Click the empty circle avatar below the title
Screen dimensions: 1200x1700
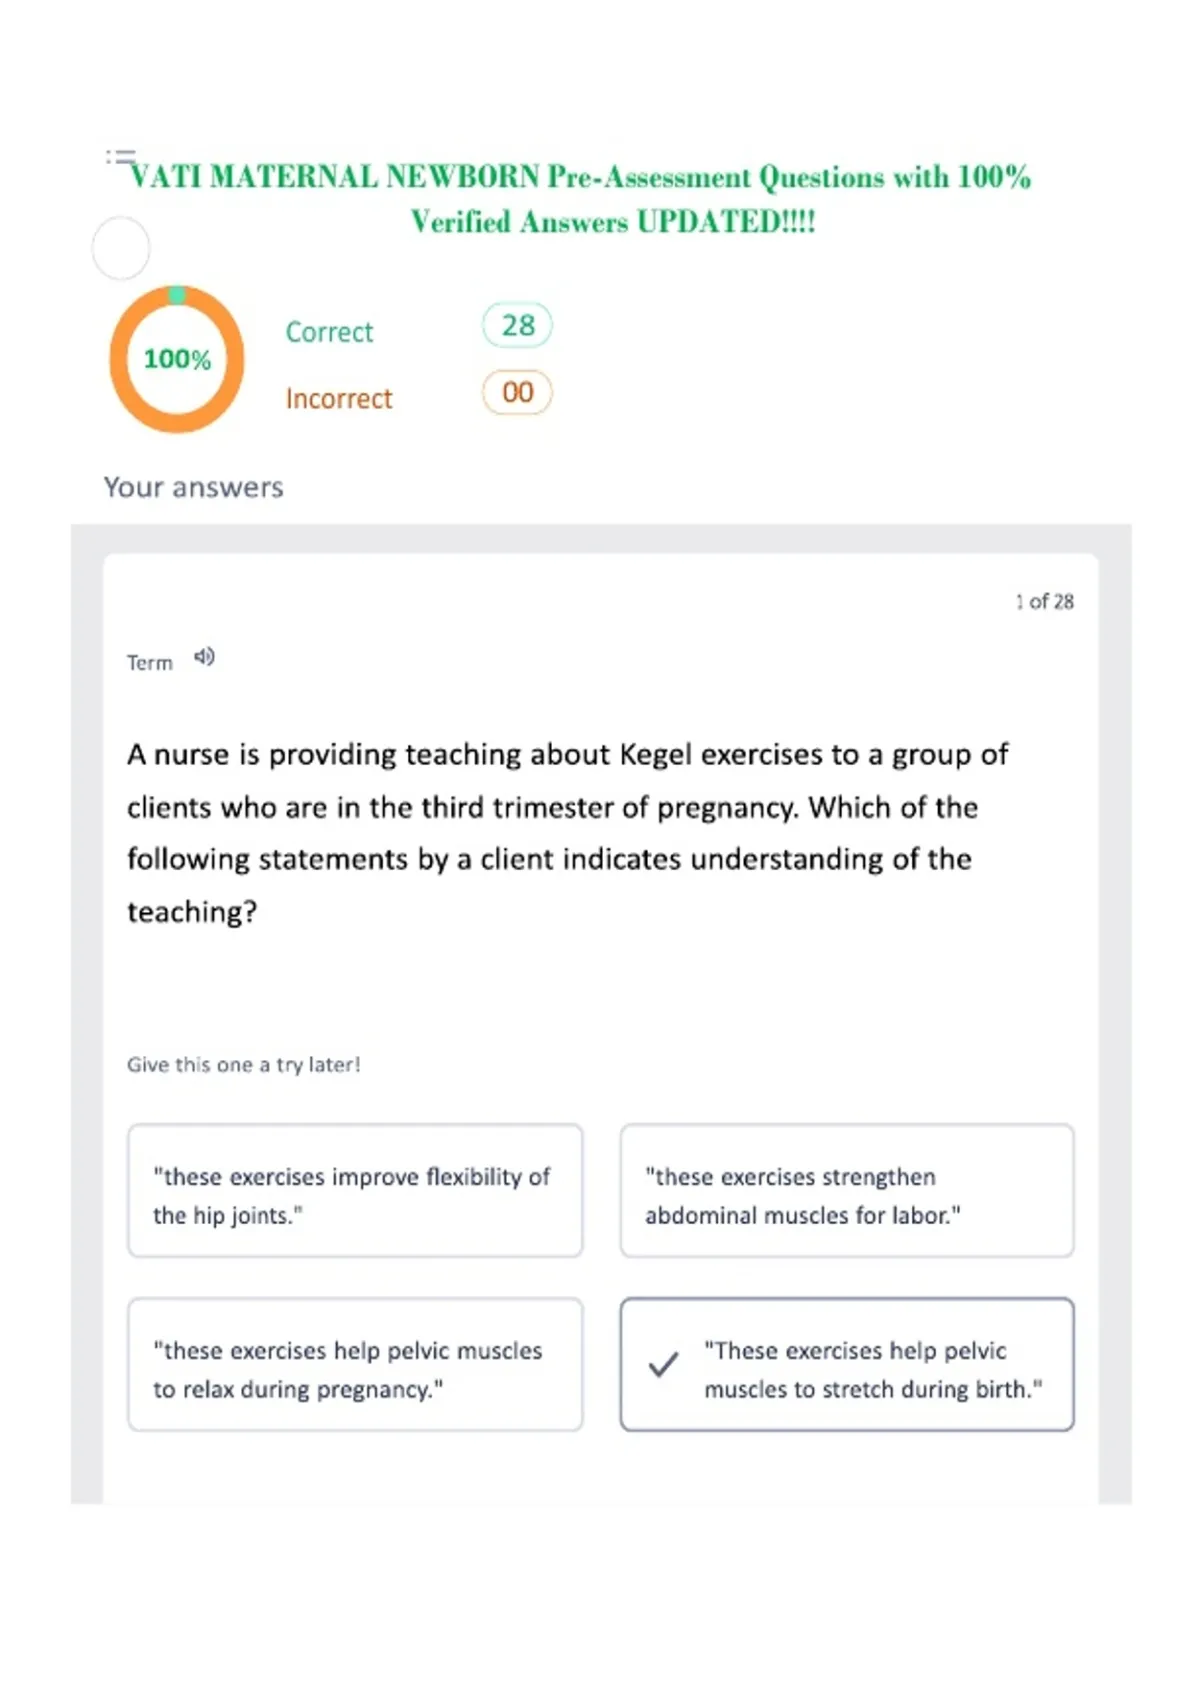pos(121,248)
